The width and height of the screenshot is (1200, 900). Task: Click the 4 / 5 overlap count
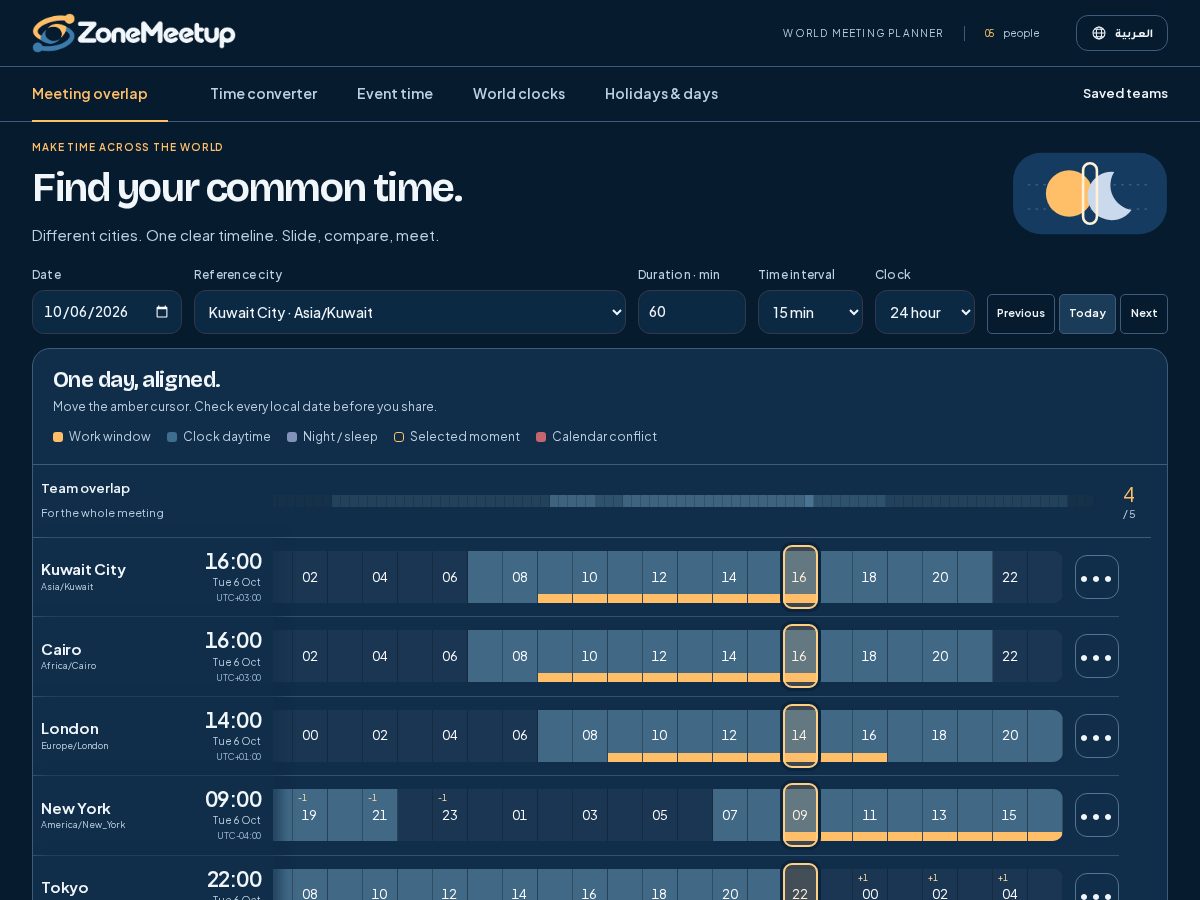coord(1129,502)
